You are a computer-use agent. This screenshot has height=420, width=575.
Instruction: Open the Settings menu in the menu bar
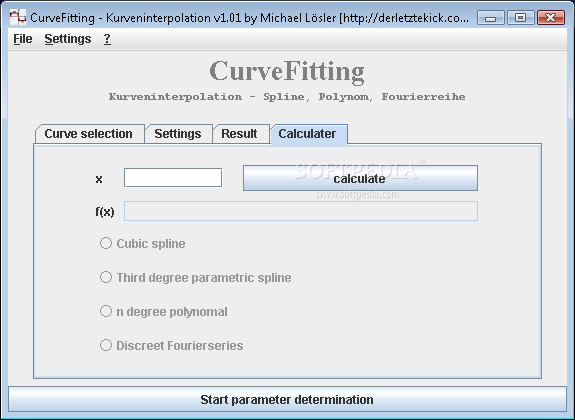click(x=68, y=39)
